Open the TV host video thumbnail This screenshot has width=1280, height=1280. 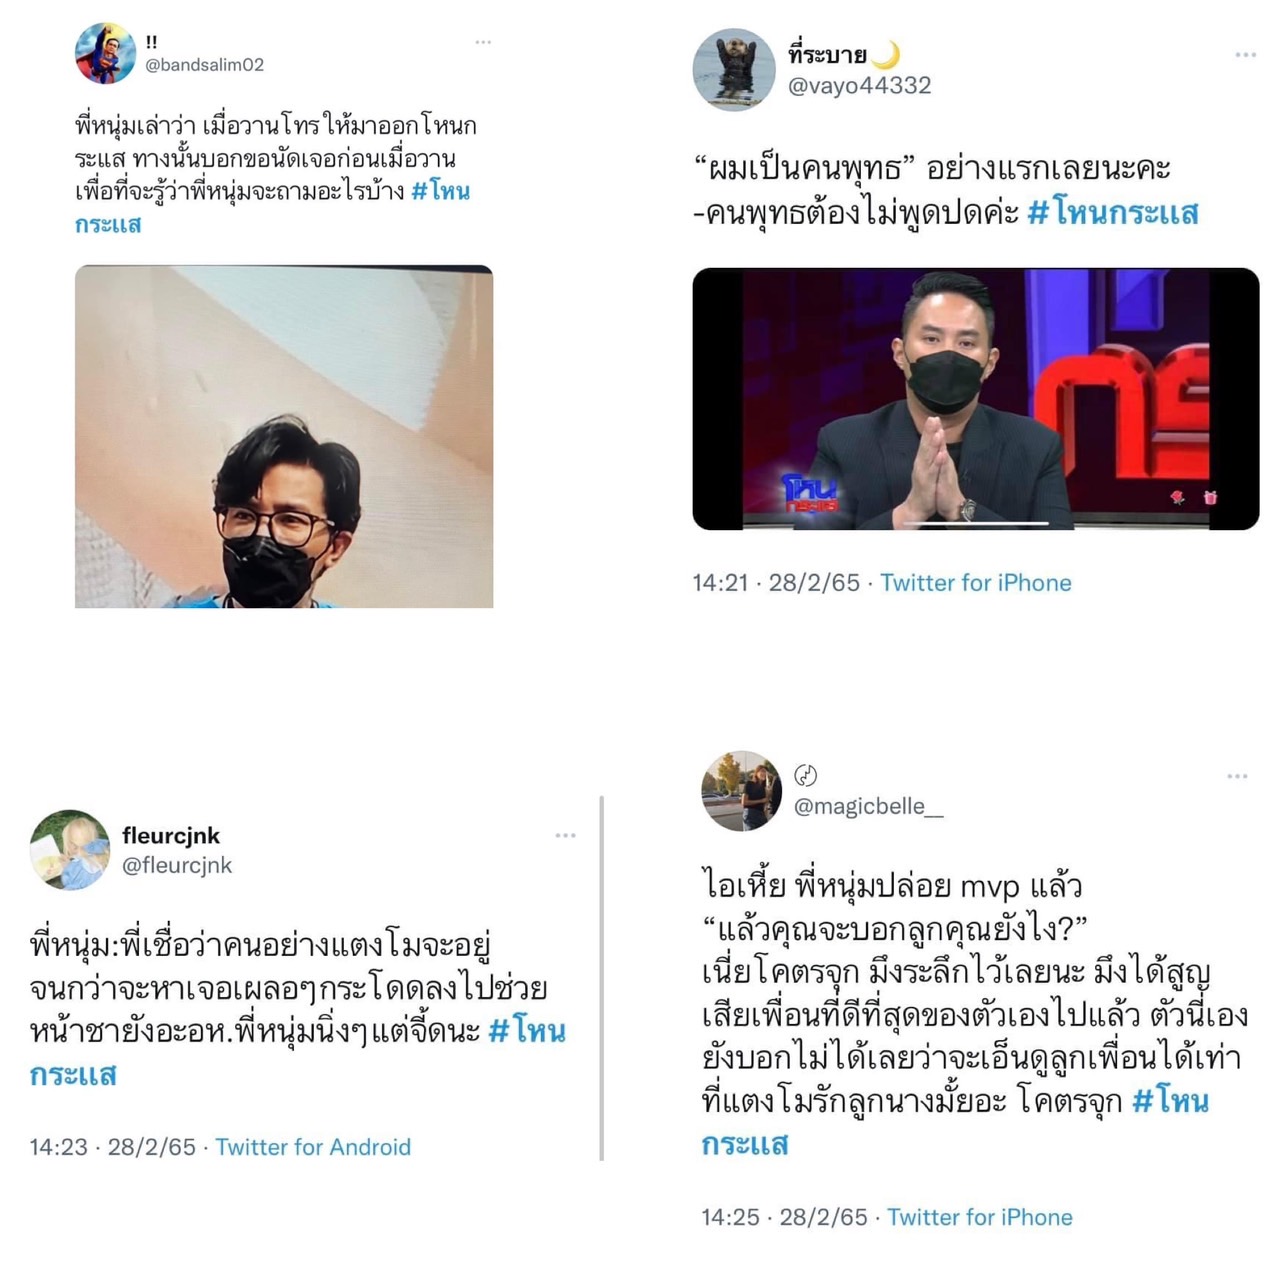click(x=976, y=399)
